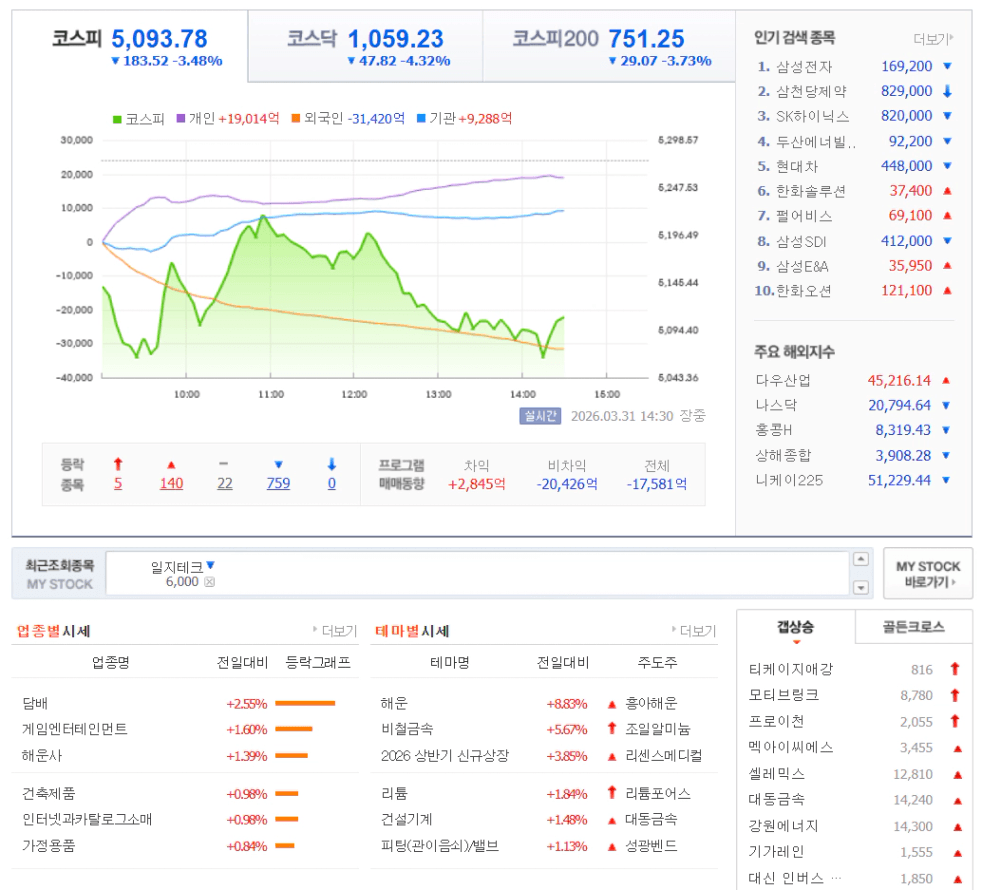Open 해운사 sector row
Image resolution: width=982 pixels, height=890 pixels.
coord(42,755)
